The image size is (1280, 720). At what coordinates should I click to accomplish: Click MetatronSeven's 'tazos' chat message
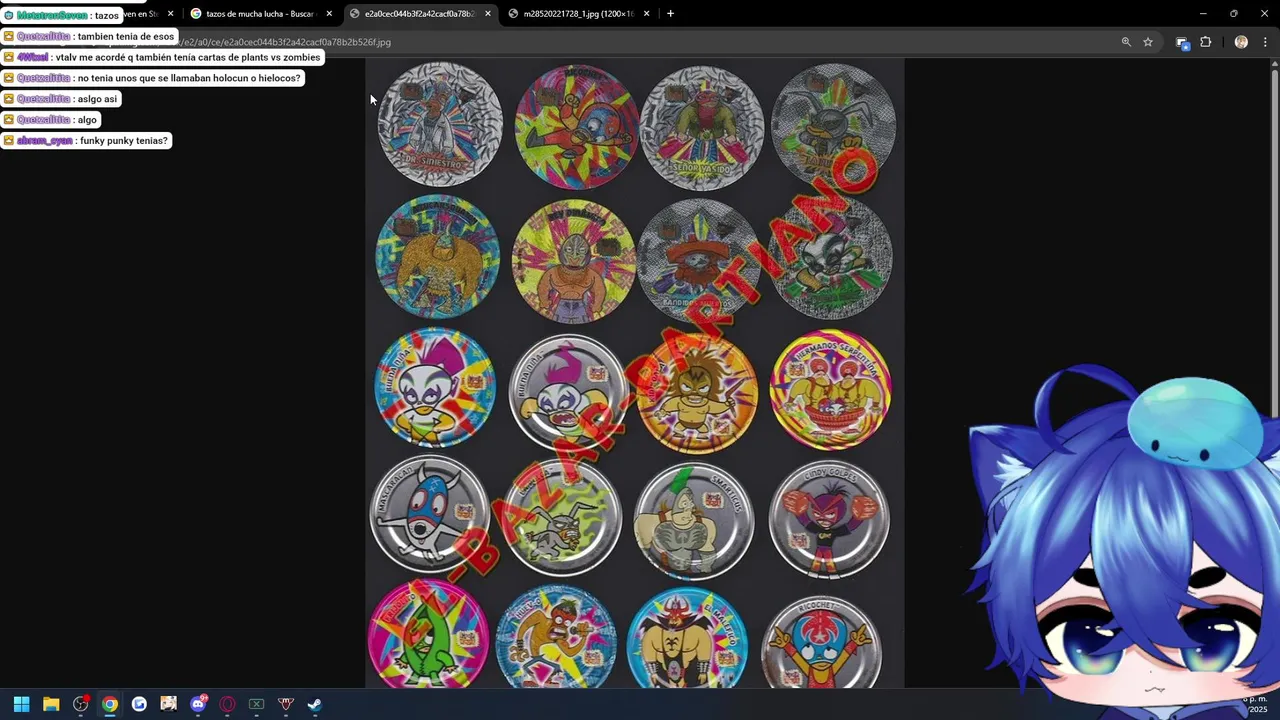pos(62,15)
